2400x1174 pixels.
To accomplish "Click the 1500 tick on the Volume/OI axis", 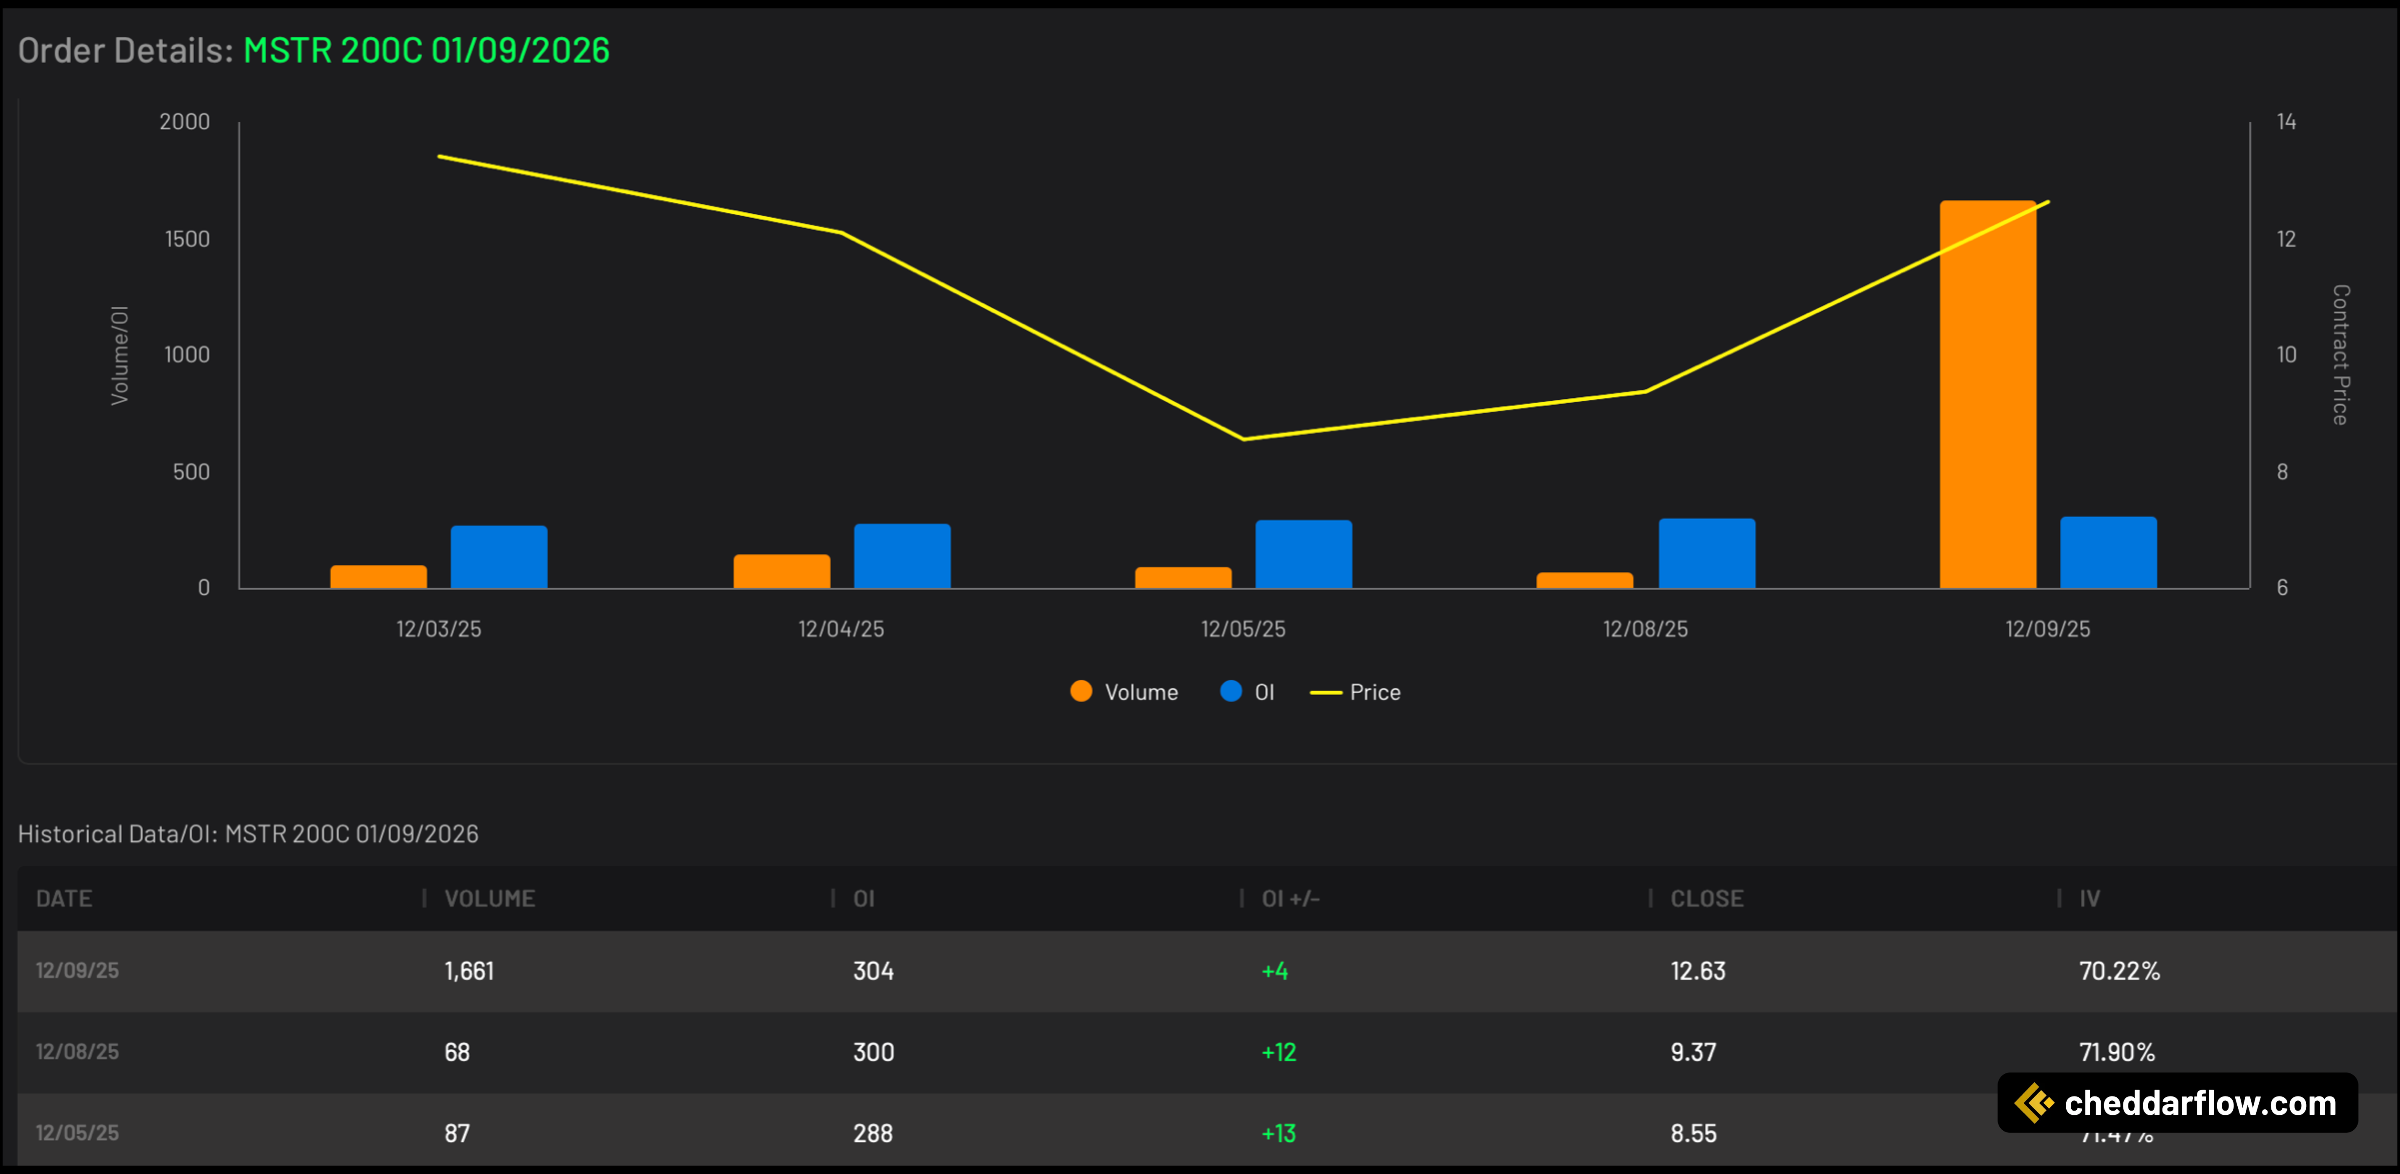I will pyautogui.click(x=188, y=239).
